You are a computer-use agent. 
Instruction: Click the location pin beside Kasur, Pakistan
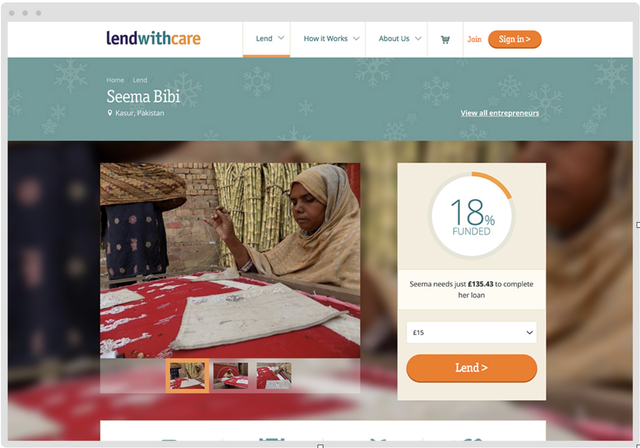tap(109, 113)
